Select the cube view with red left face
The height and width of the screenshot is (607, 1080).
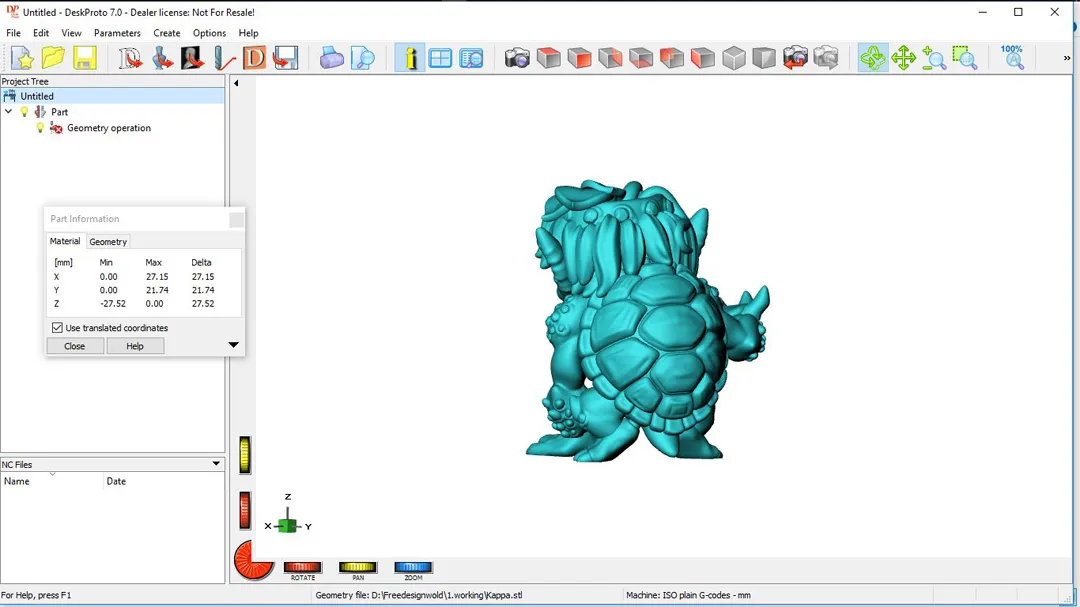coord(703,58)
